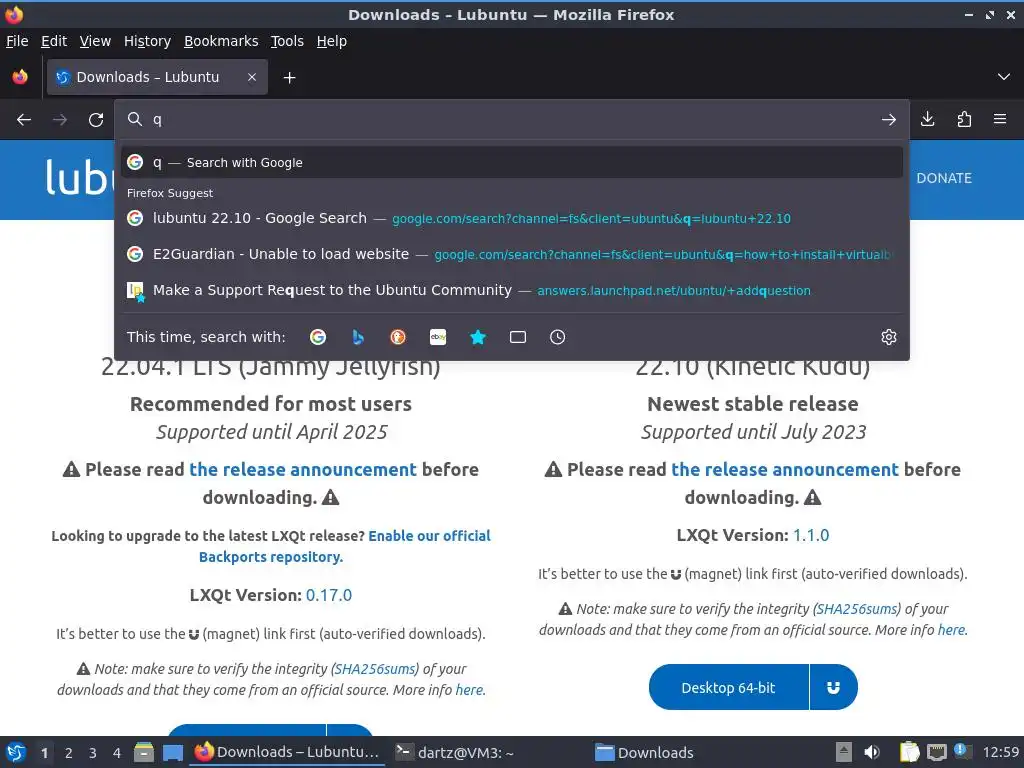Open network connection tray icon
1024x768 pixels.
(x=936, y=752)
